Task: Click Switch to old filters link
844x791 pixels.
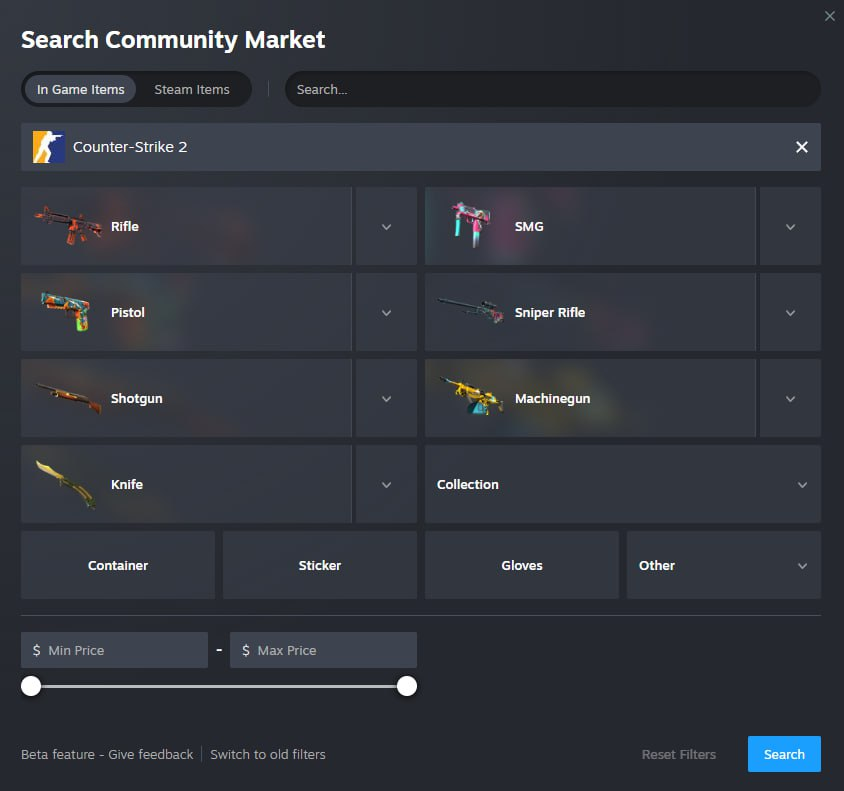Action: [x=268, y=754]
